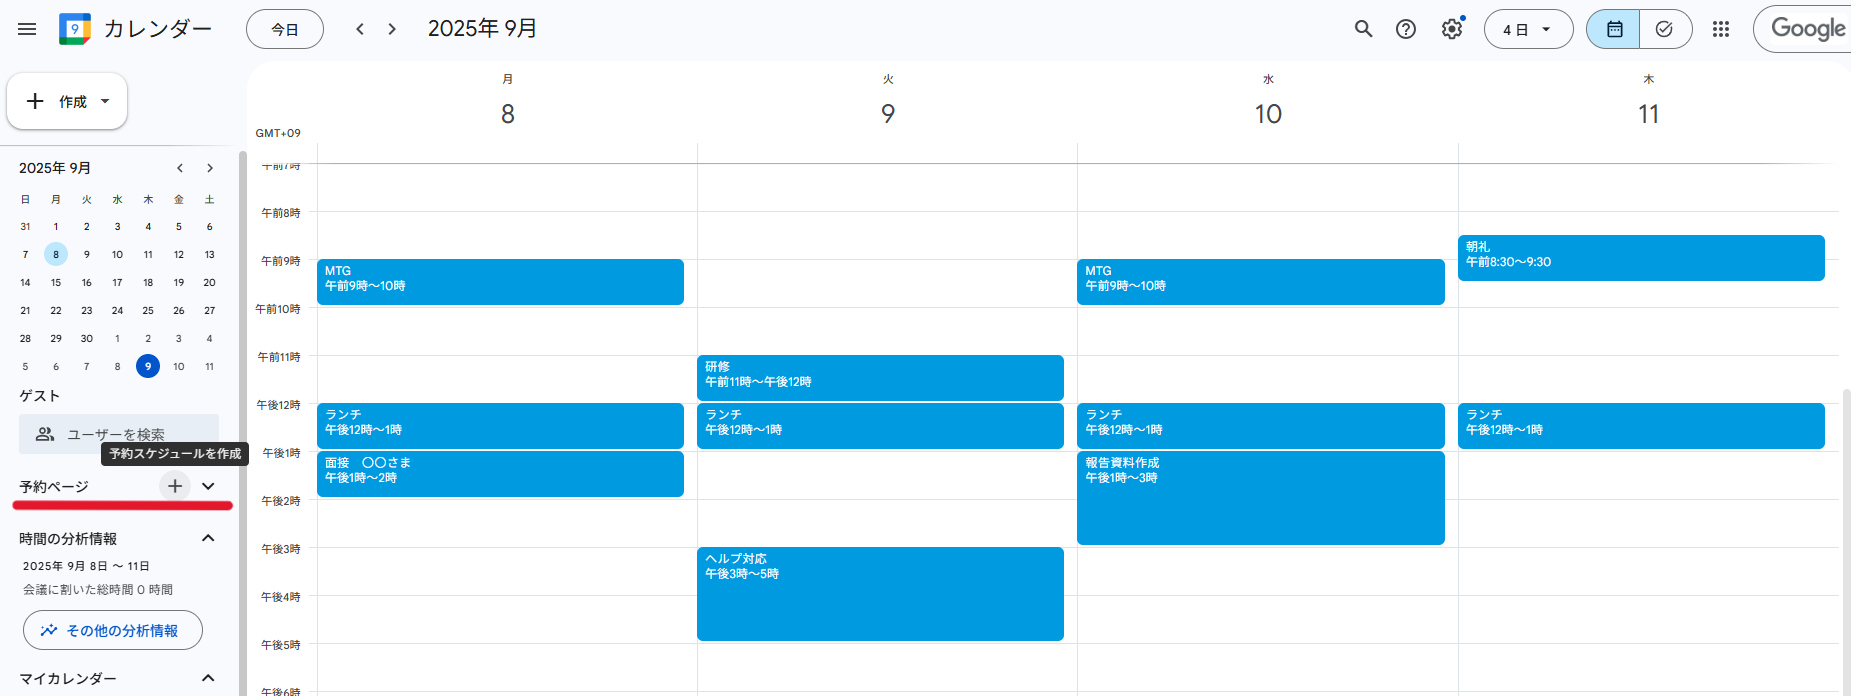This screenshot has height=696, width=1851.
Task: Open the ヘルプ対応 event on Tuesday
Action: click(880, 593)
